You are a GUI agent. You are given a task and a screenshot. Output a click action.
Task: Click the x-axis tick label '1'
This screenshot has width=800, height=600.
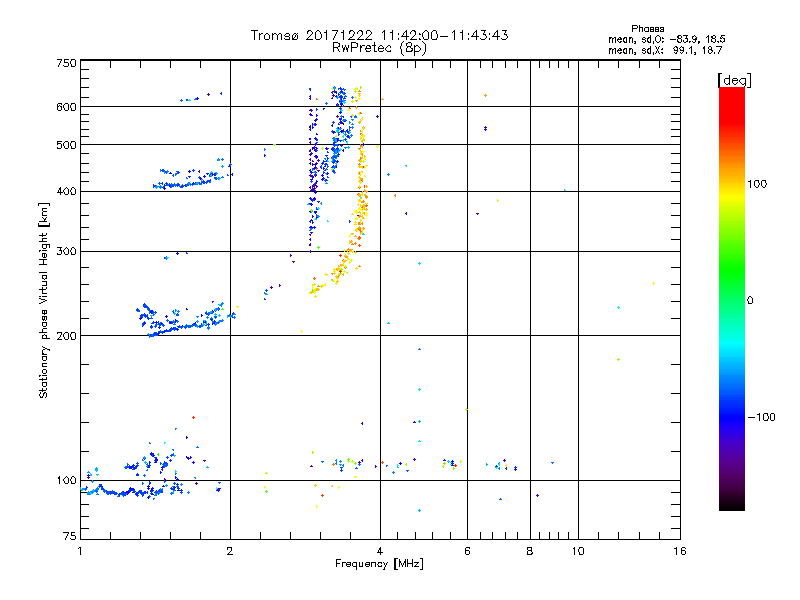click(x=80, y=551)
